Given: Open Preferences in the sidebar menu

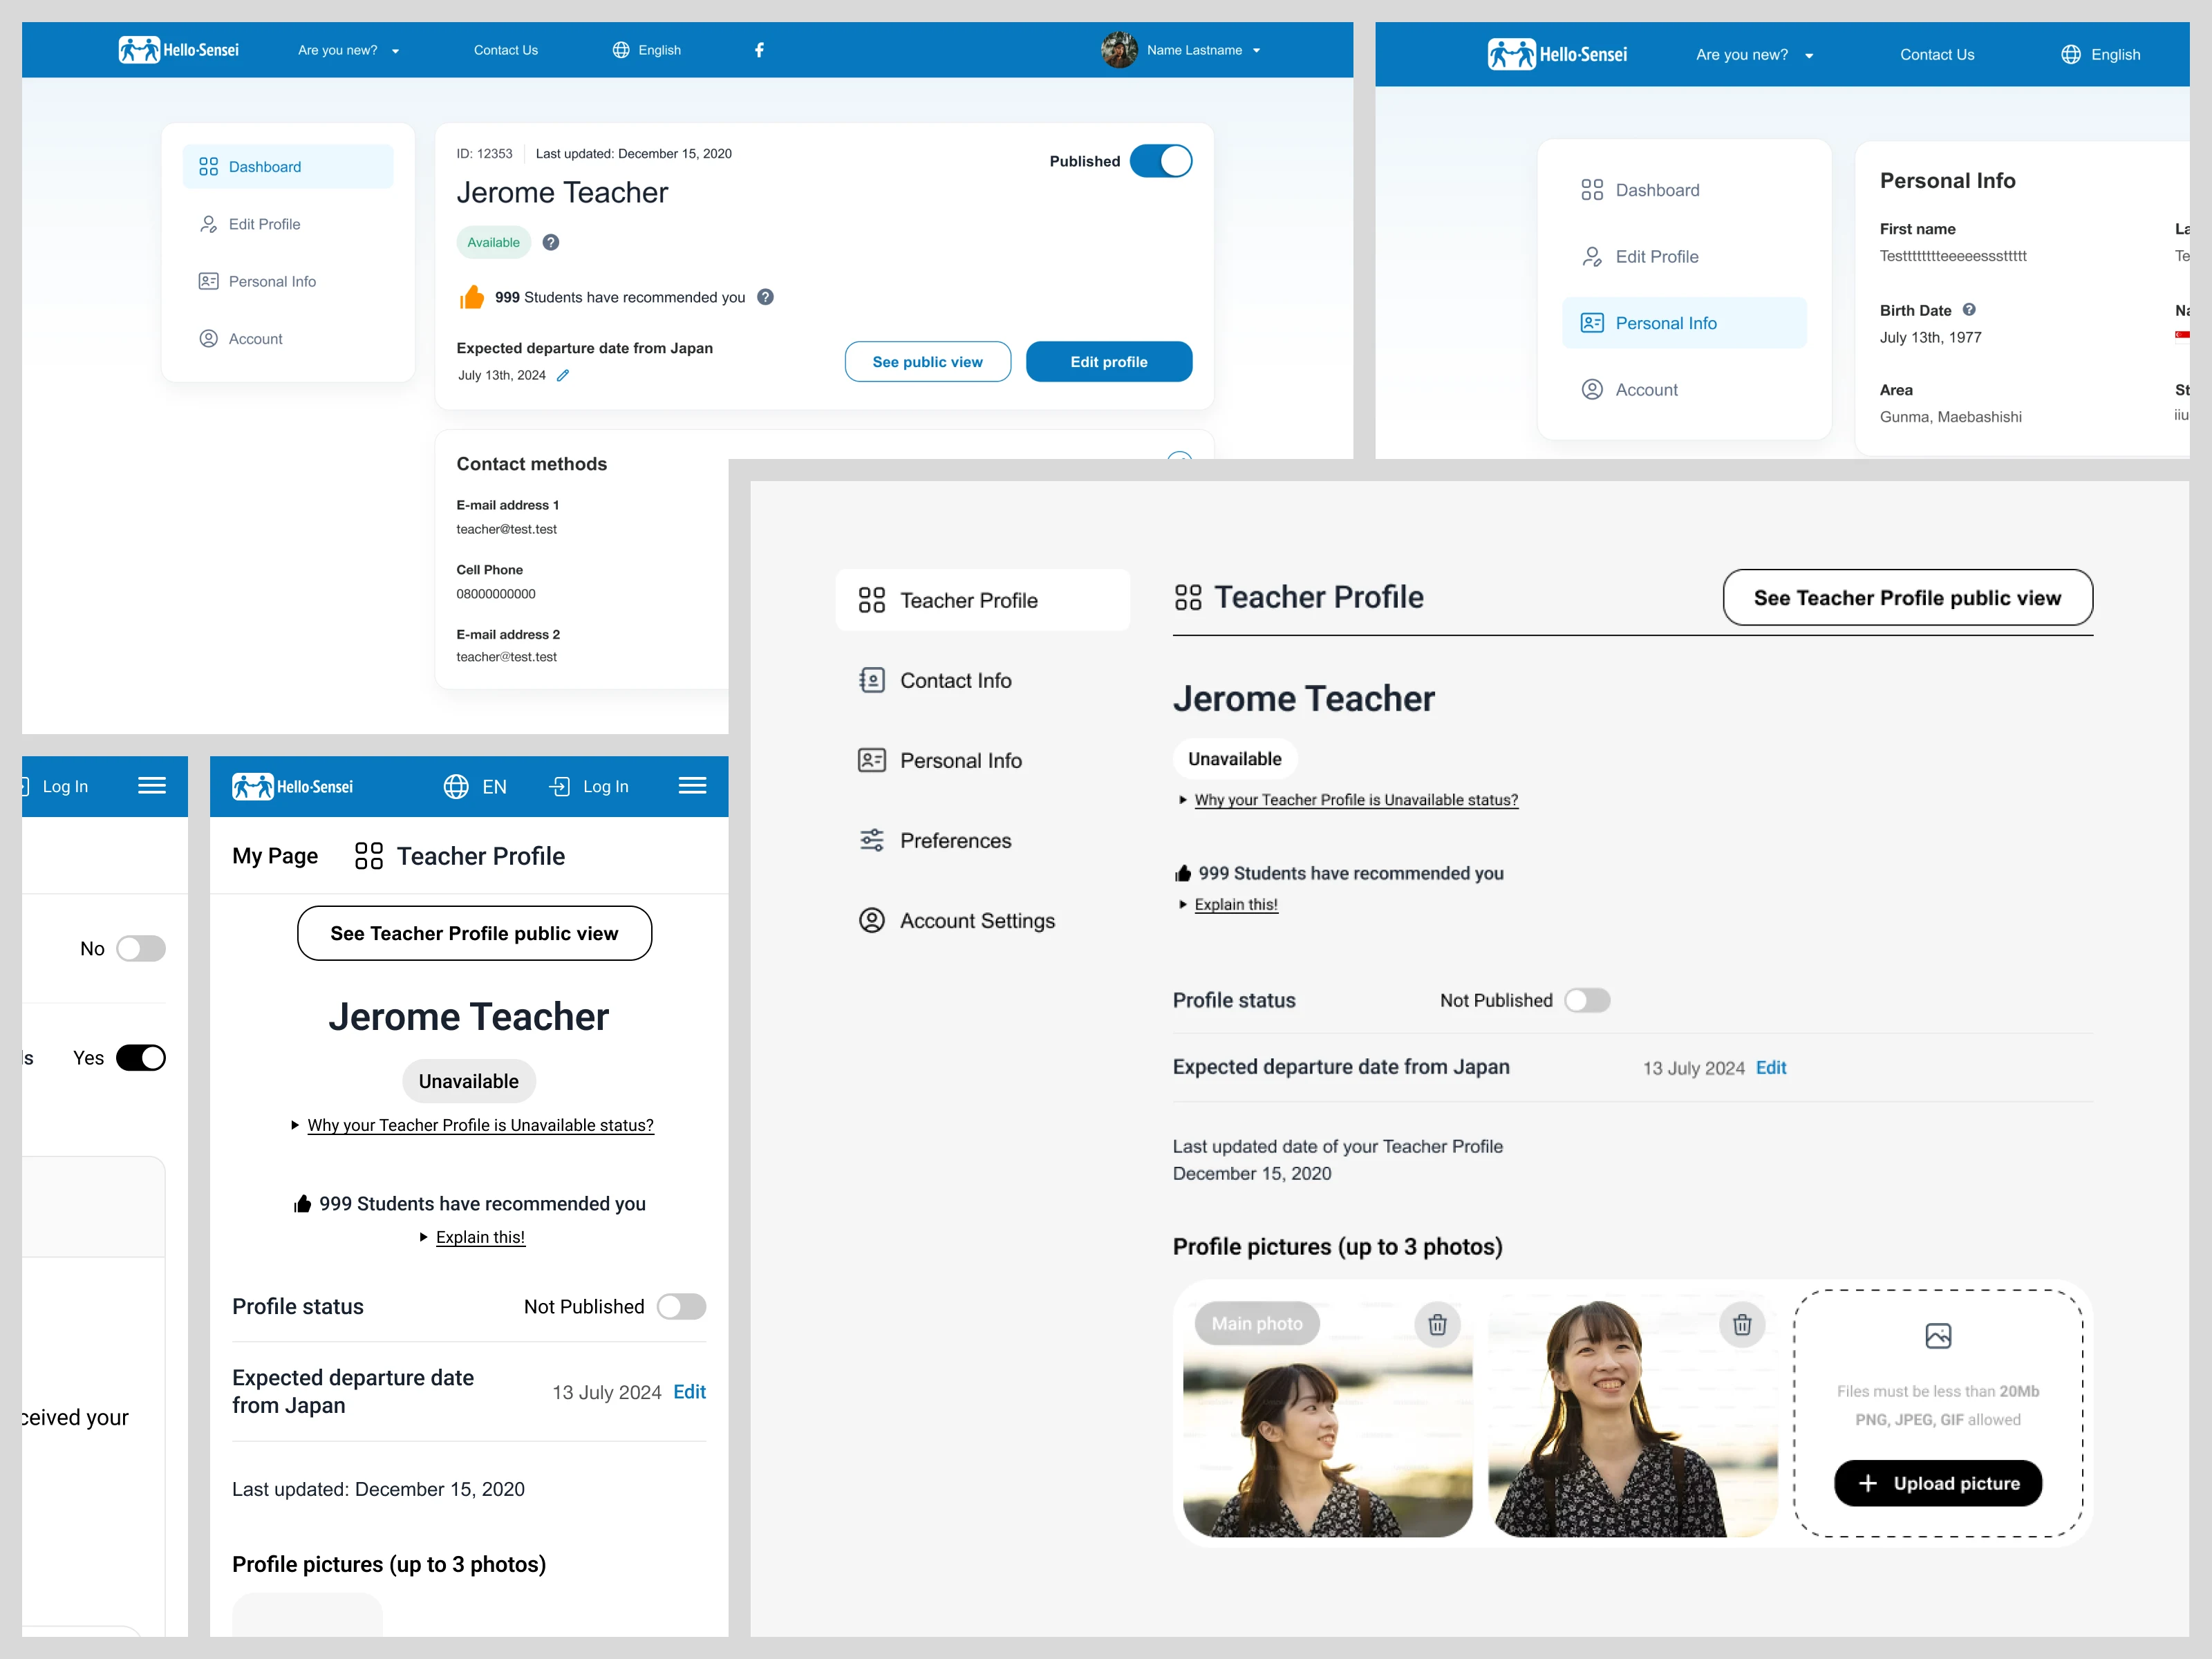Looking at the screenshot, I should (x=955, y=841).
